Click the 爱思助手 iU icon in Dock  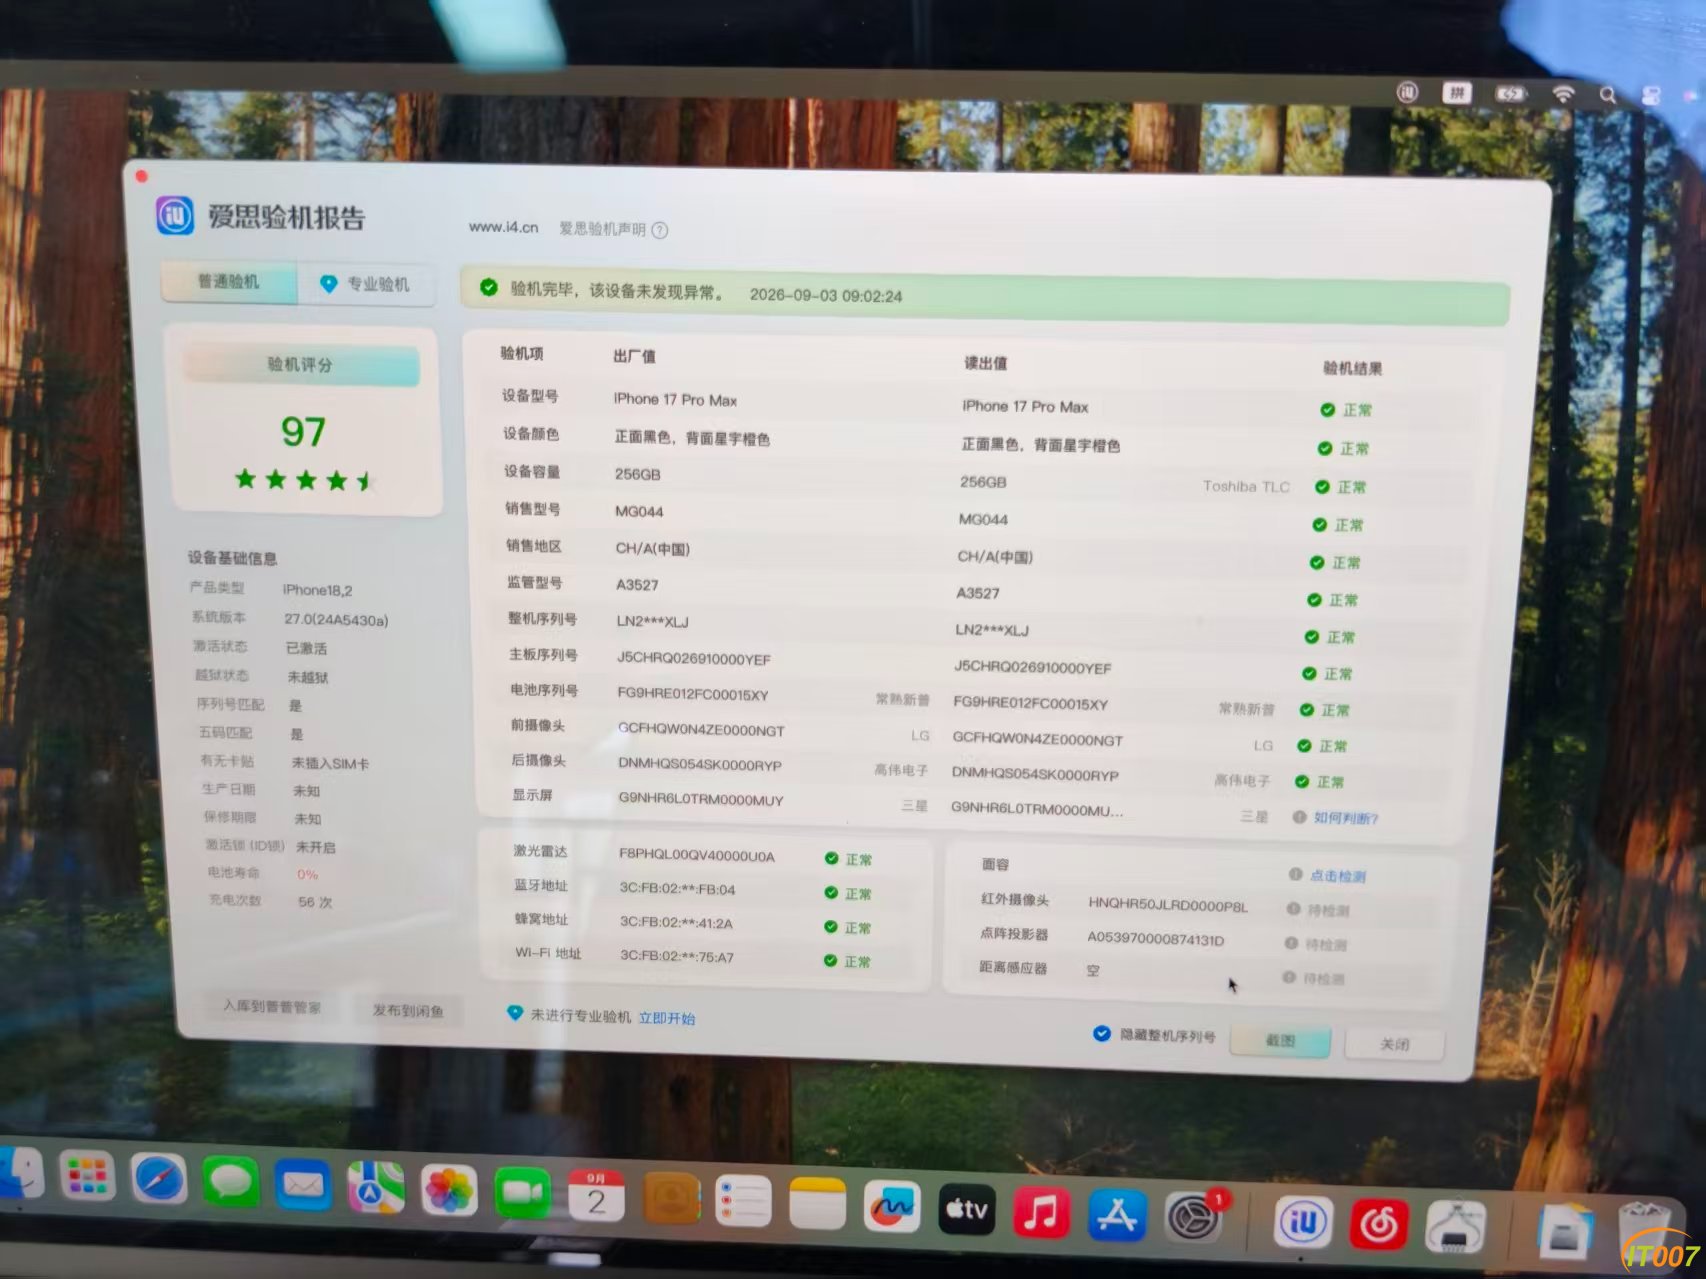(x=1302, y=1221)
